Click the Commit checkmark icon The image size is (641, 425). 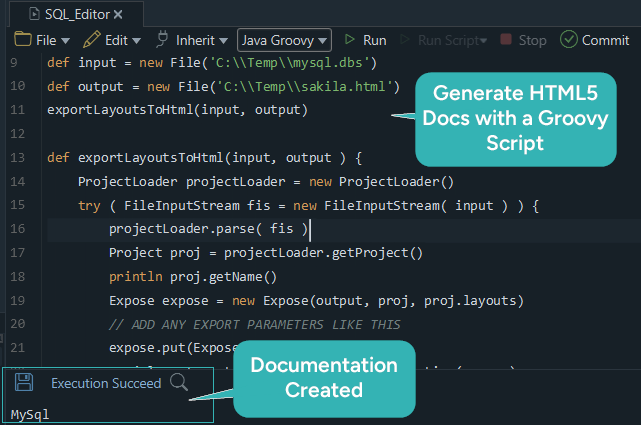click(x=569, y=40)
